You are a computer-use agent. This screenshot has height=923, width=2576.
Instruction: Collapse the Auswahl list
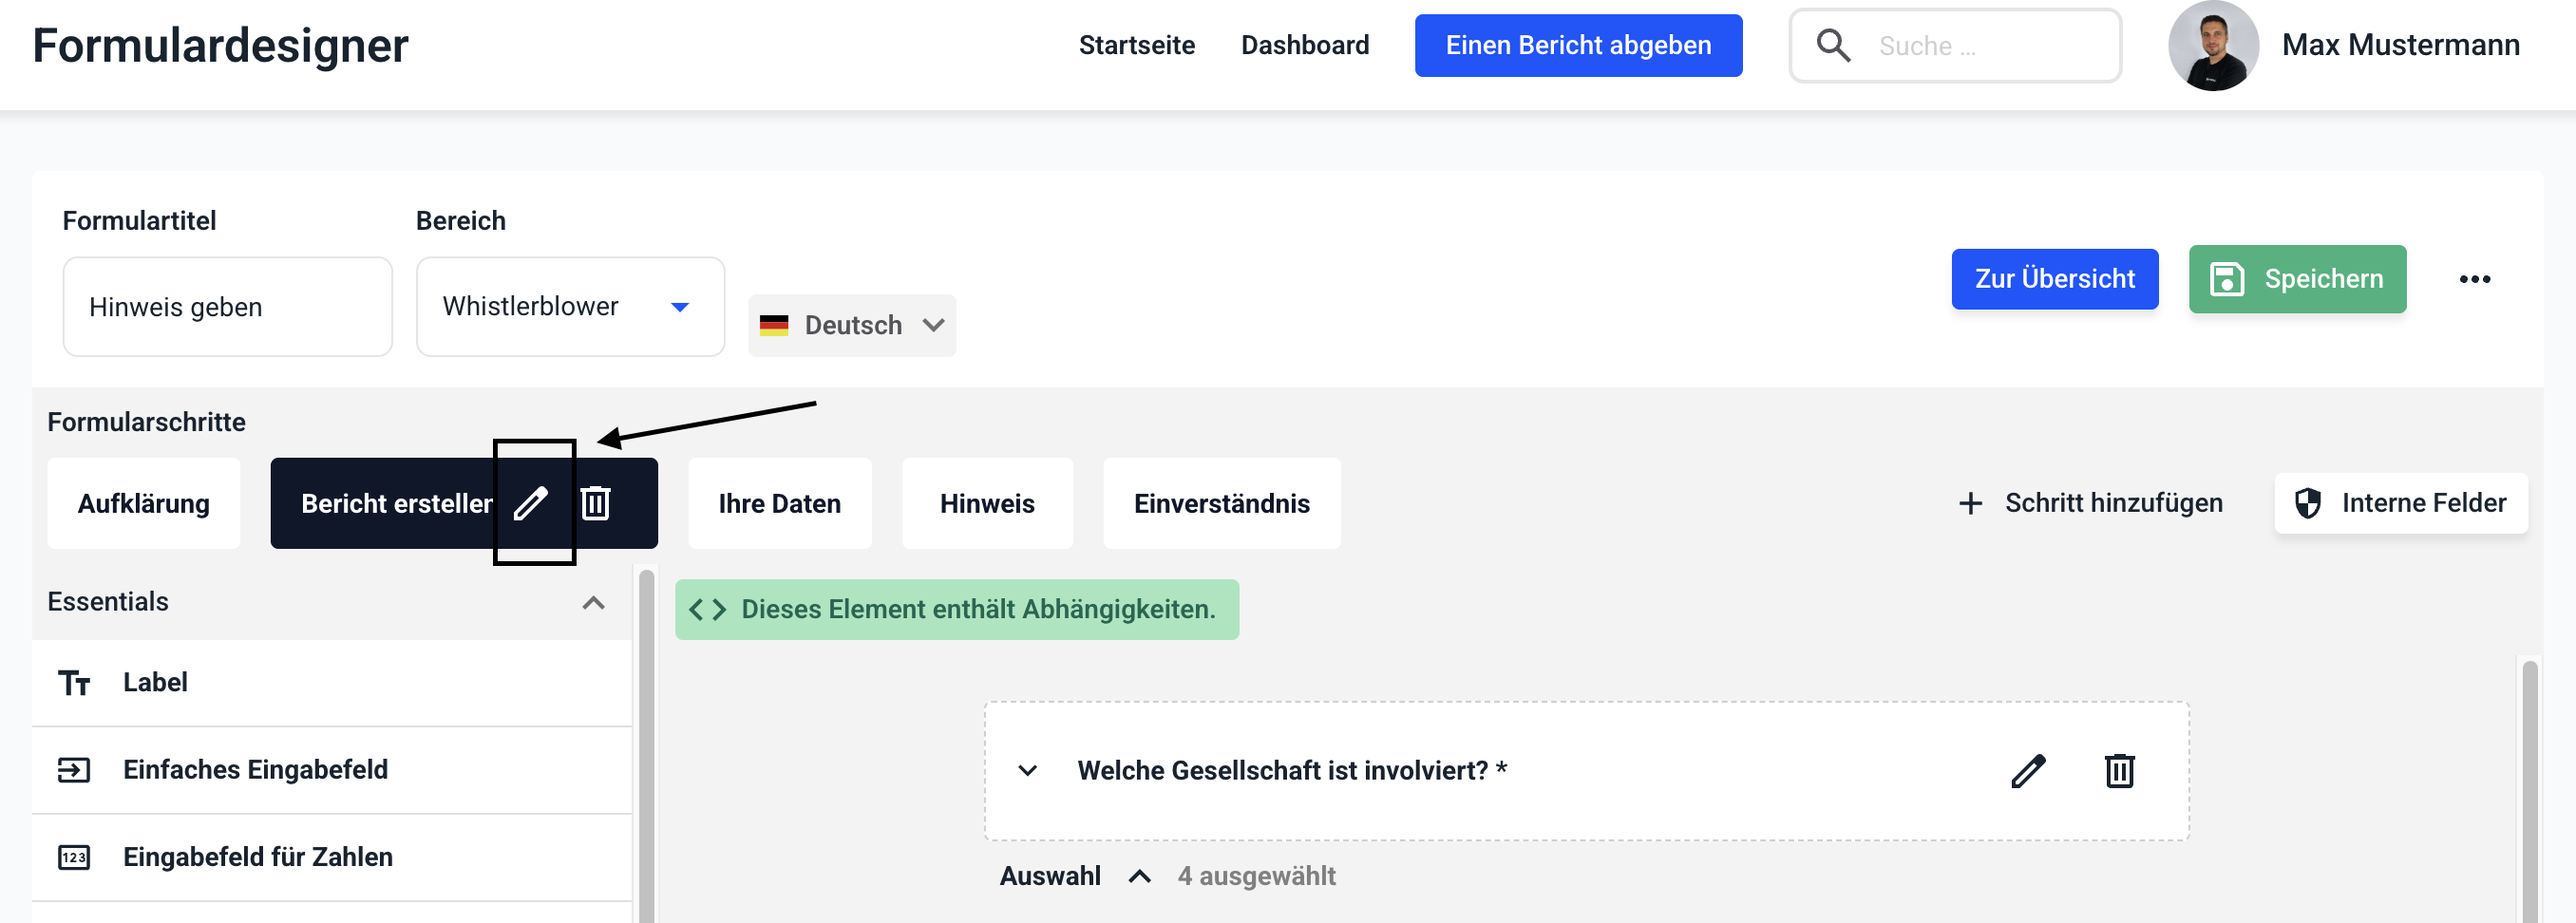click(x=1139, y=876)
